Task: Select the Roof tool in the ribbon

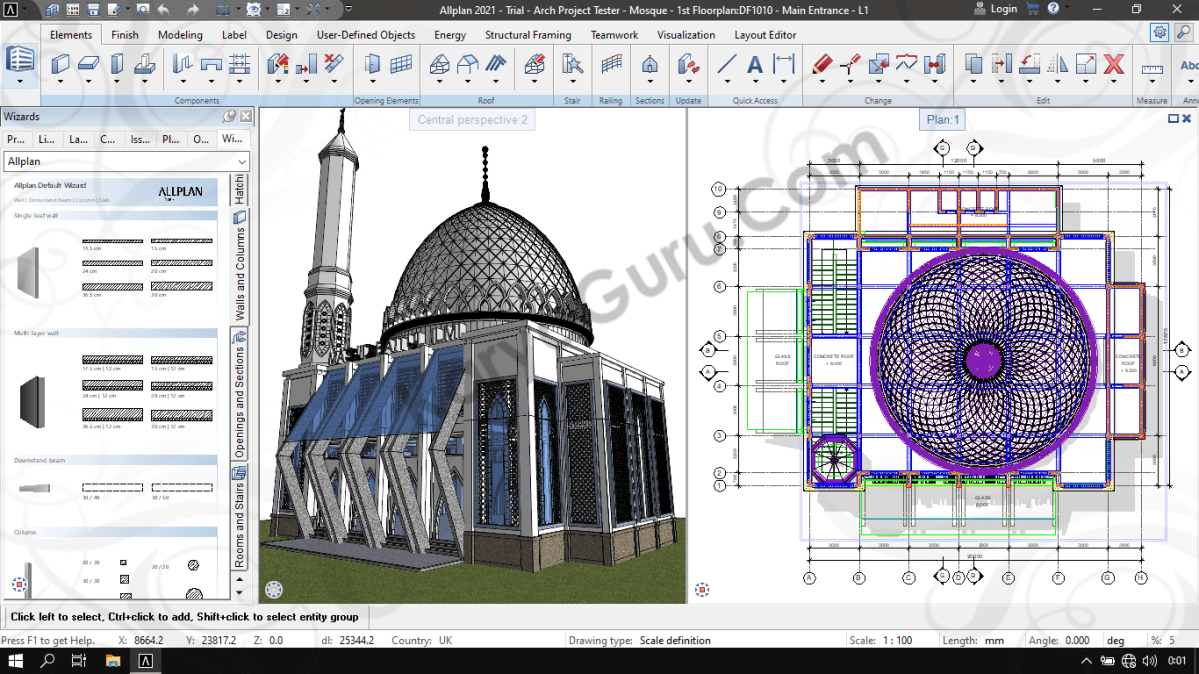Action: tap(438, 65)
